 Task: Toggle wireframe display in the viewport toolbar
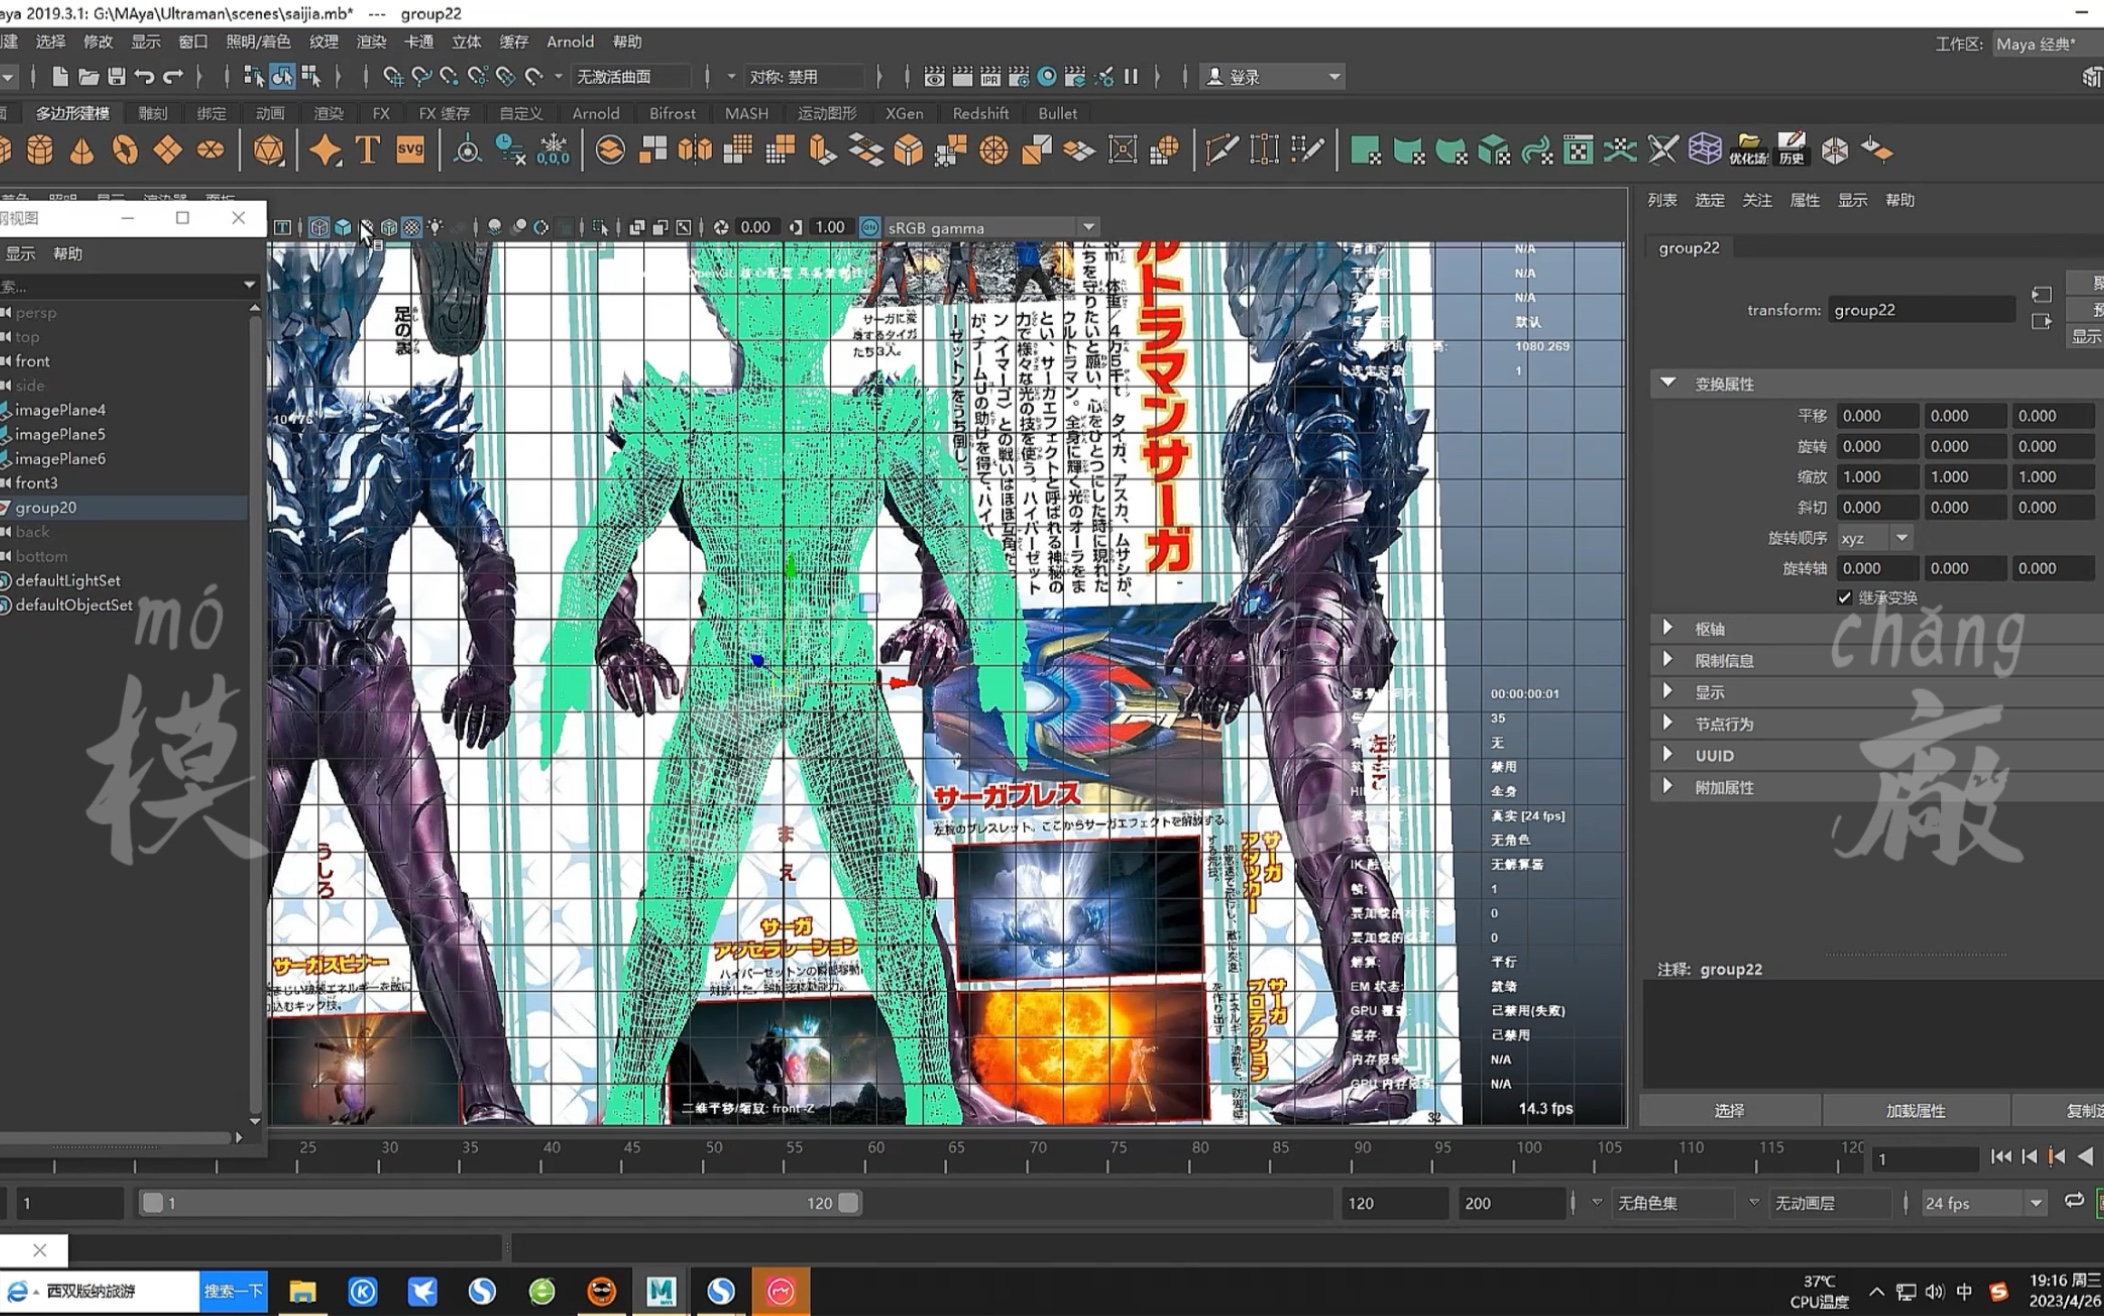pyautogui.click(x=319, y=228)
